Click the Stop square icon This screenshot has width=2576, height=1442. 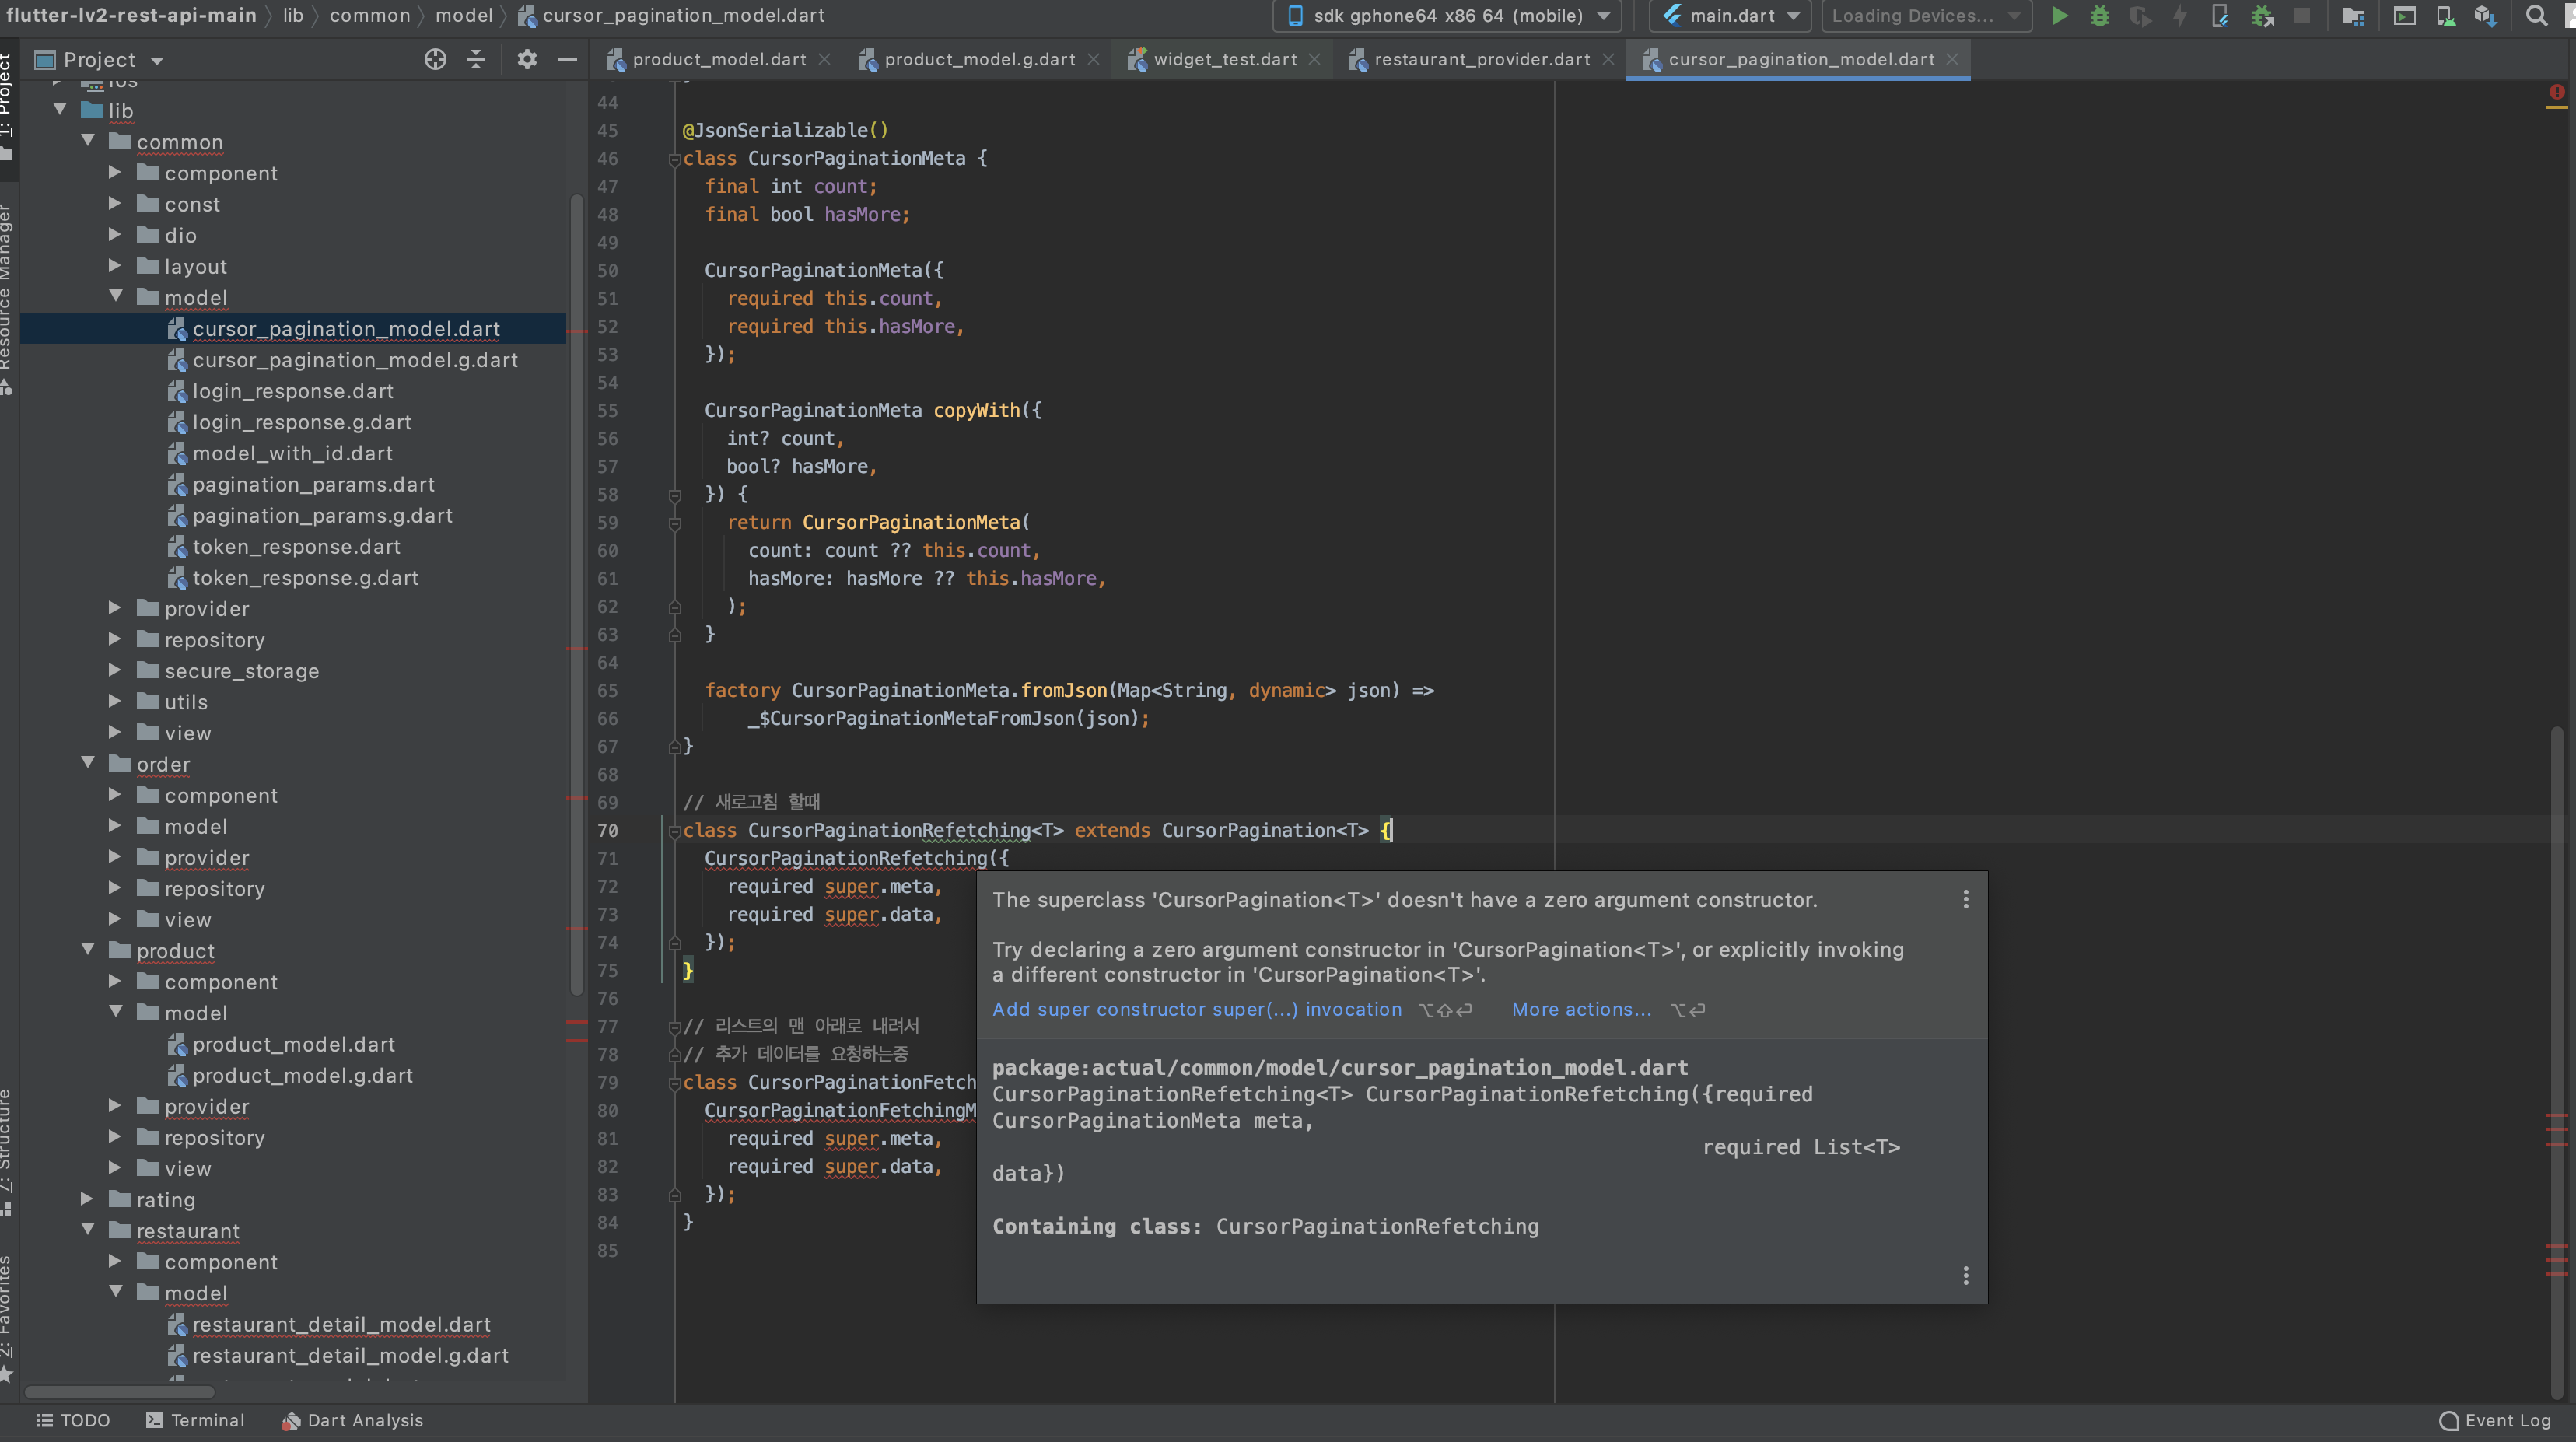pyautogui.click(x=2302, y=15)
